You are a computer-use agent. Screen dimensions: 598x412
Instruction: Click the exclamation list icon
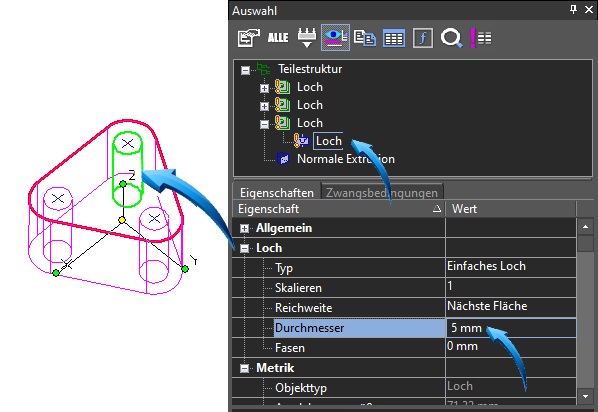pyautogui.click(x=481, y=38)
